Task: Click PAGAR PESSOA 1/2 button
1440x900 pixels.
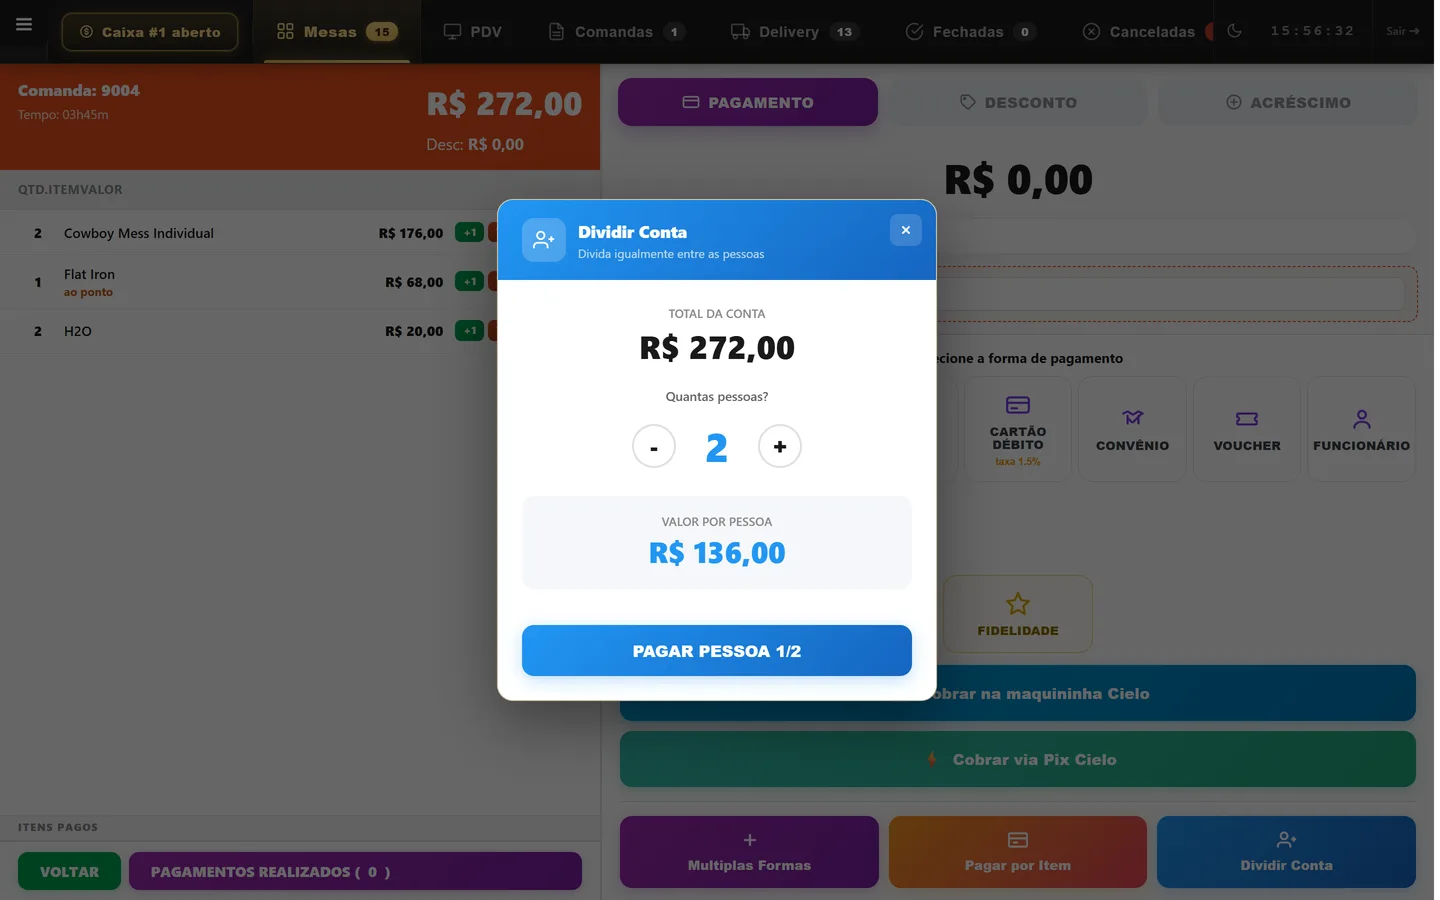Action: pos(717,651)
